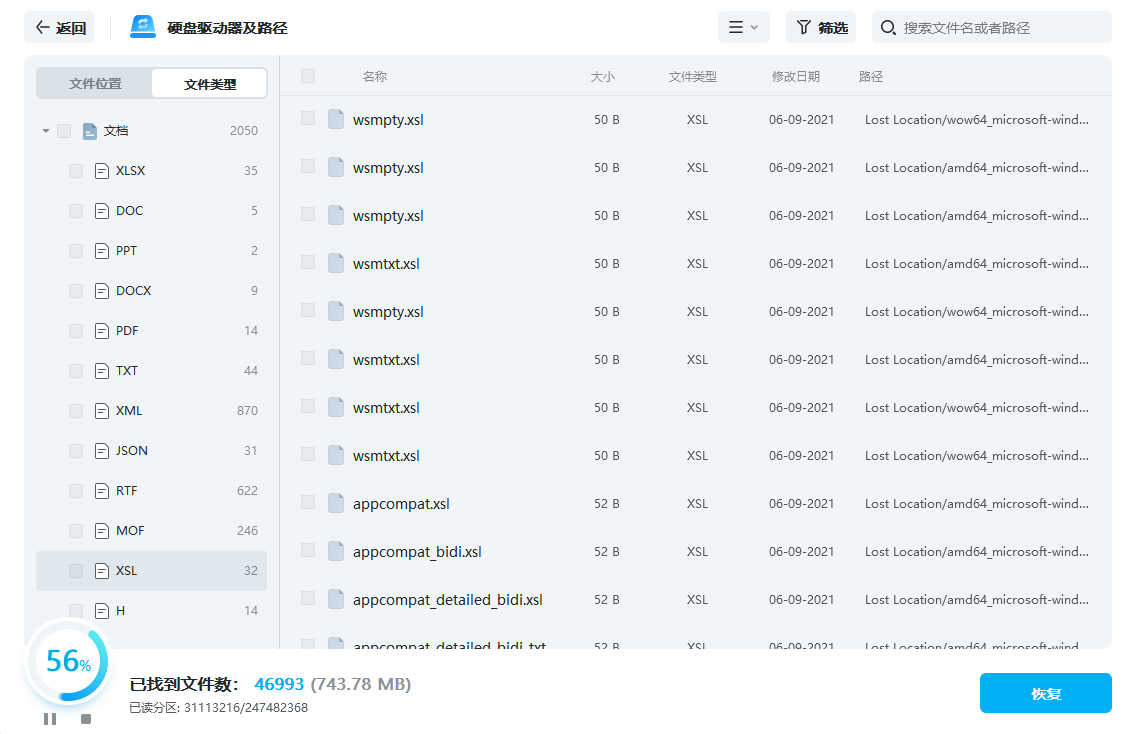The image size is (1131, 734).
Task: Click the filter funnel icon
Action: 804,28
